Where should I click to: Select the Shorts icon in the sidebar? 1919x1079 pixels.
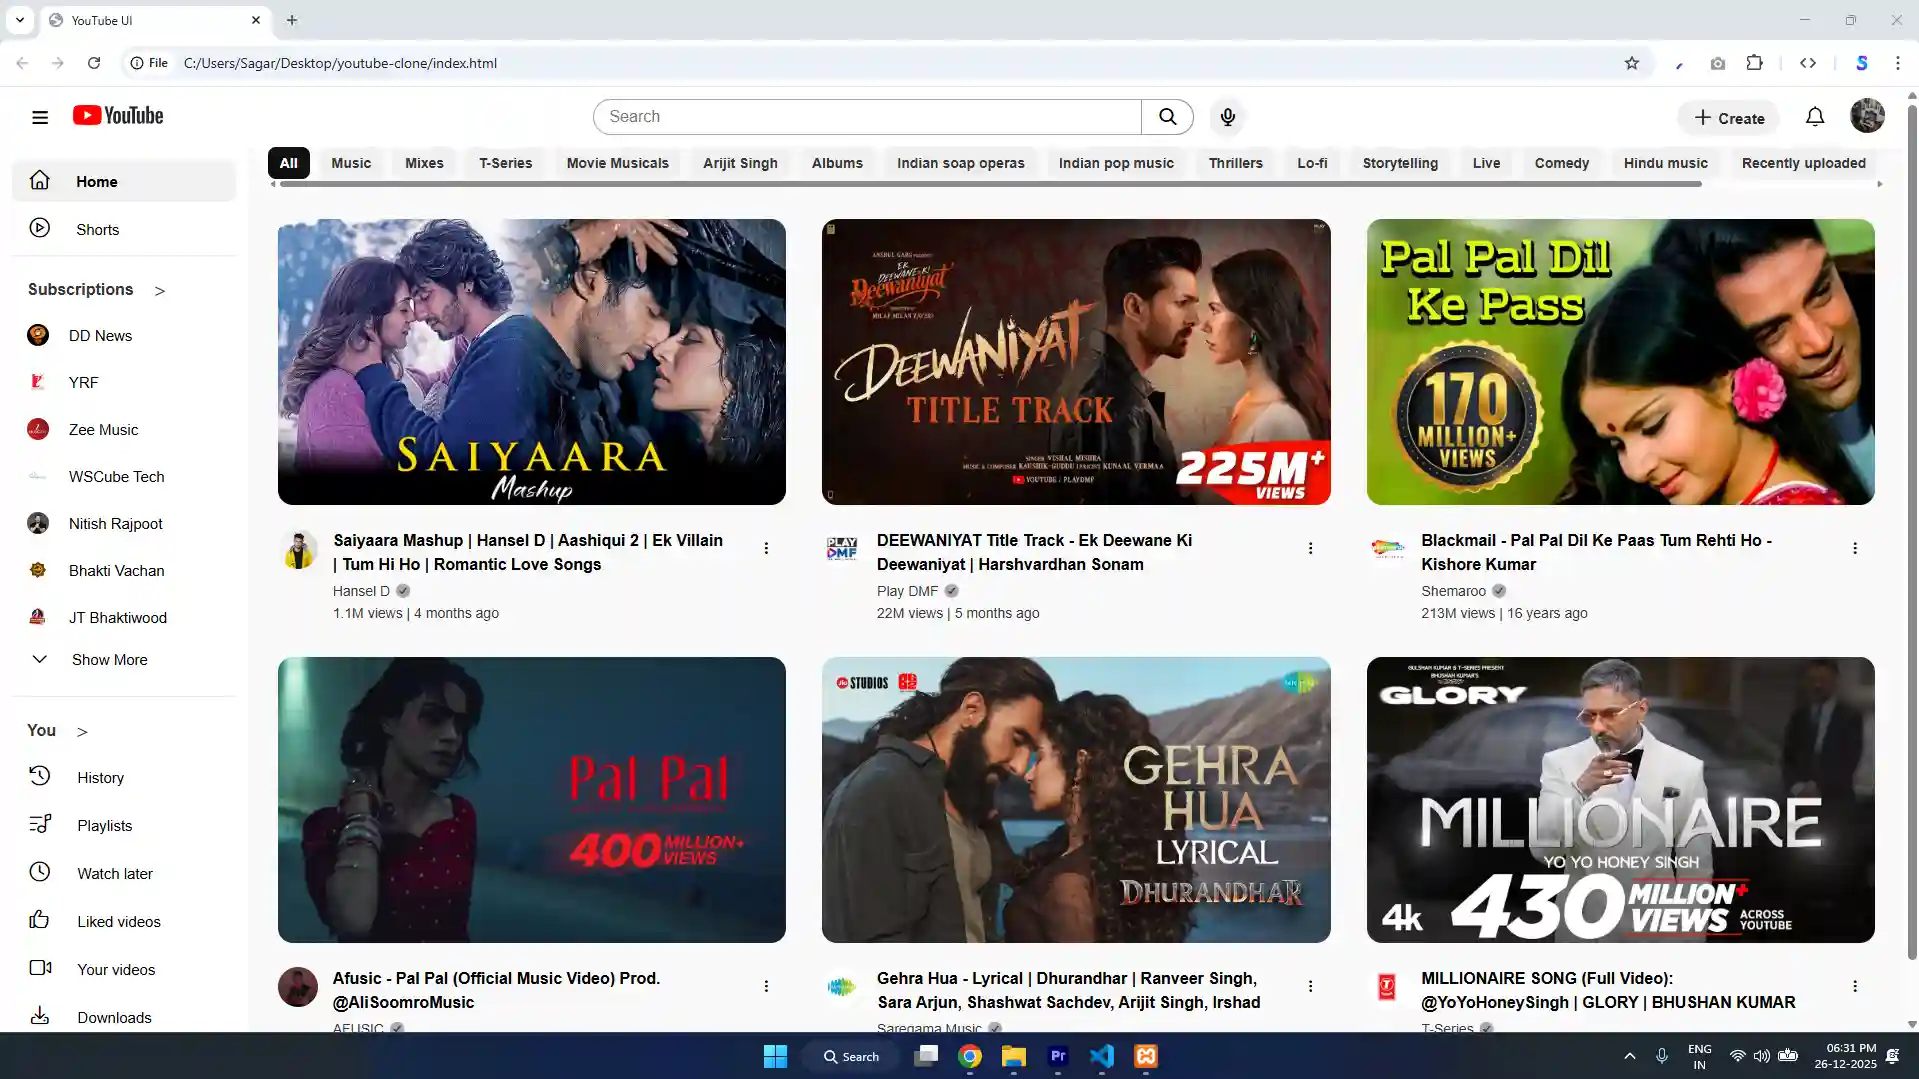click(40, 227)
